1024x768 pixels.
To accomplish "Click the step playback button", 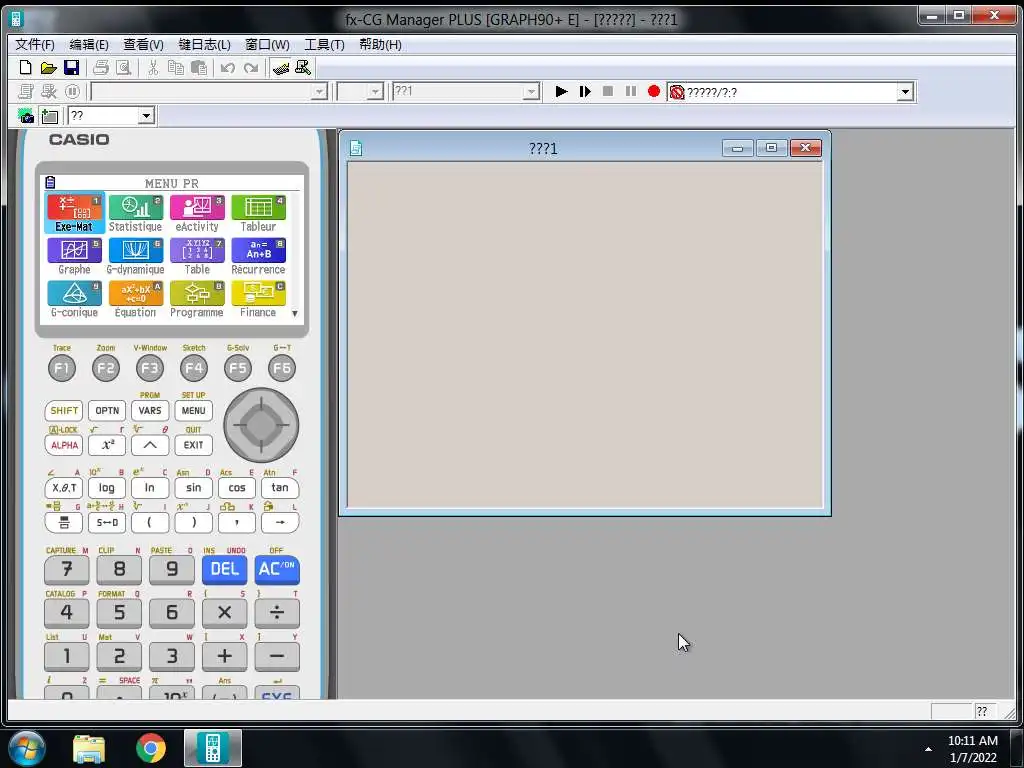I will point(584,91).
